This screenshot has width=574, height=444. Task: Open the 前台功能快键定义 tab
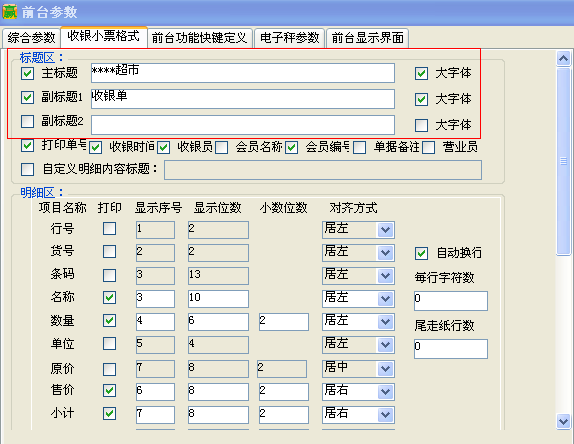tap(200, 38)
